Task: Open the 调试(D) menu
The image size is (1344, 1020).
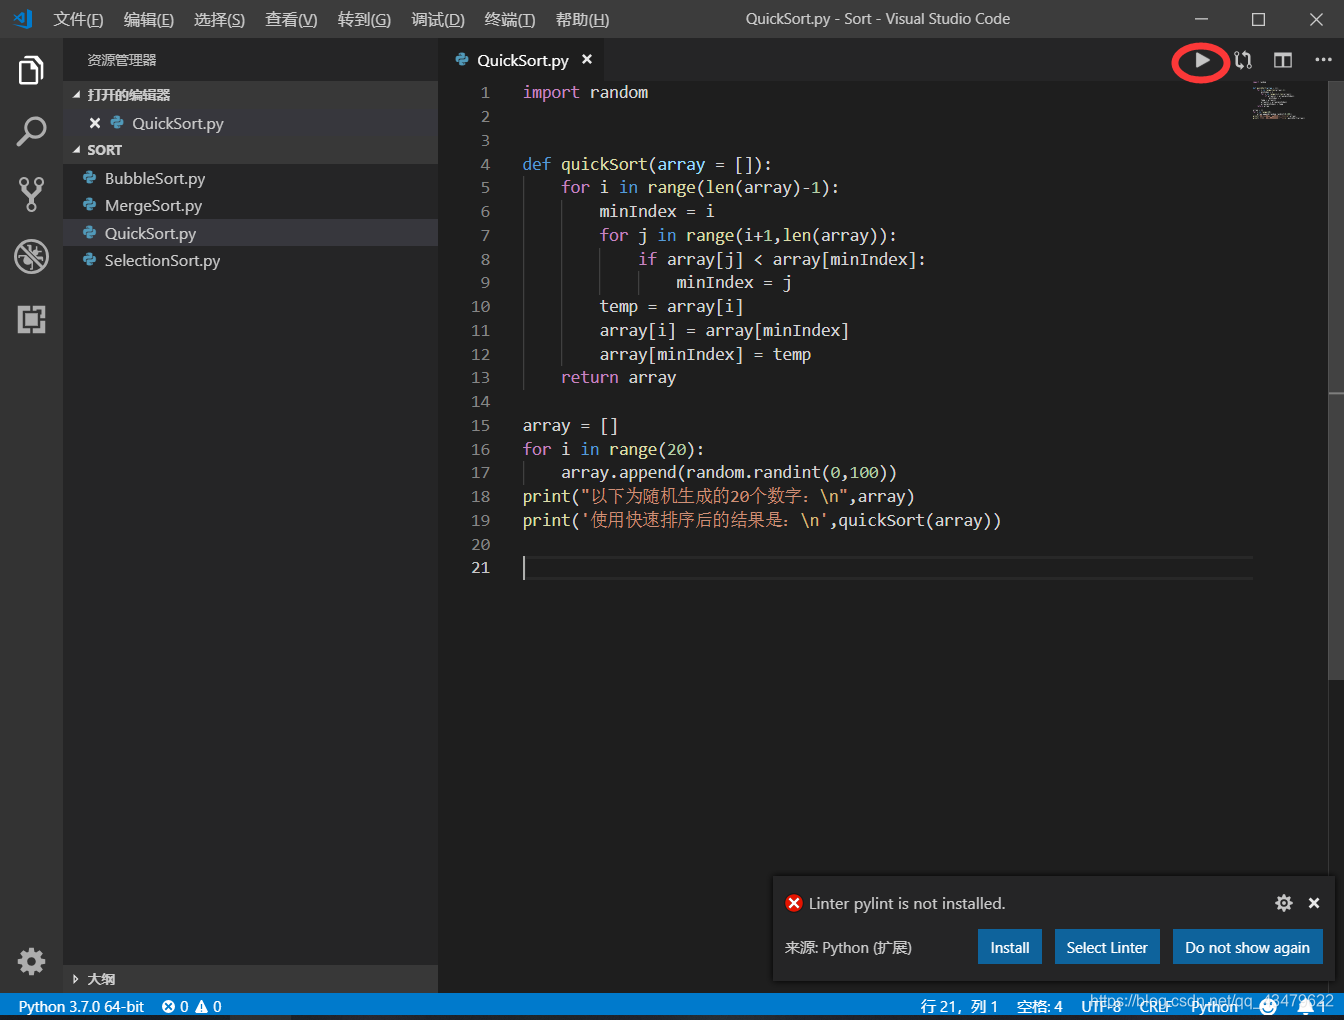Action: coord(437,19)
